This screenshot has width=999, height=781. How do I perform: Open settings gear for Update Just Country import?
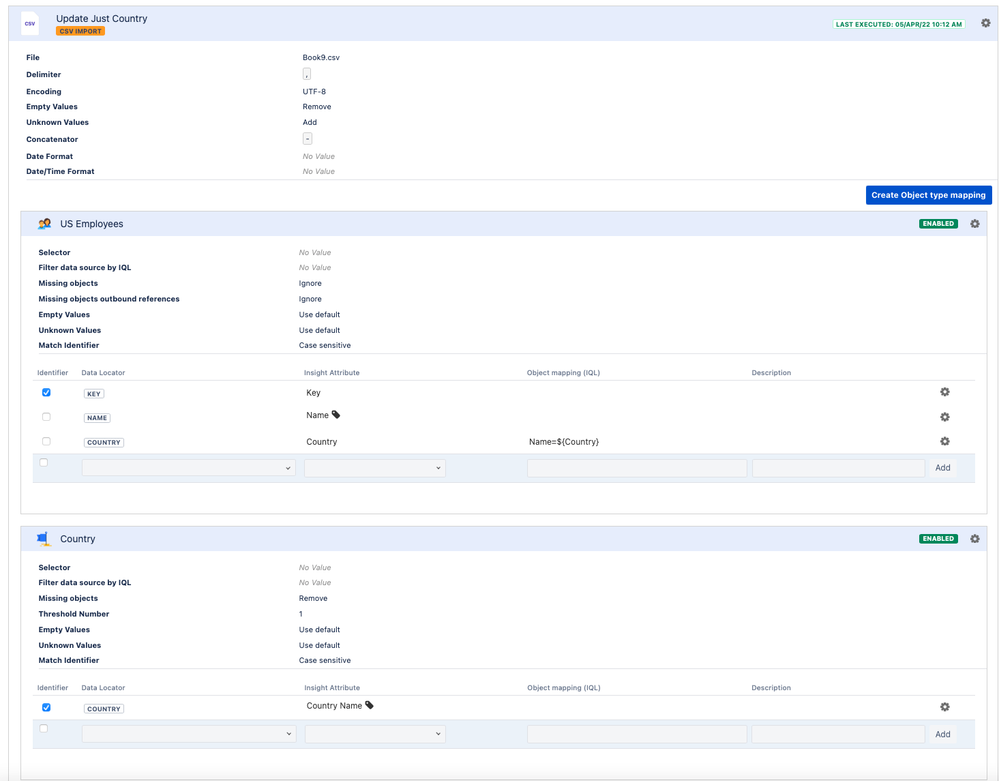(x=986, y=24)
